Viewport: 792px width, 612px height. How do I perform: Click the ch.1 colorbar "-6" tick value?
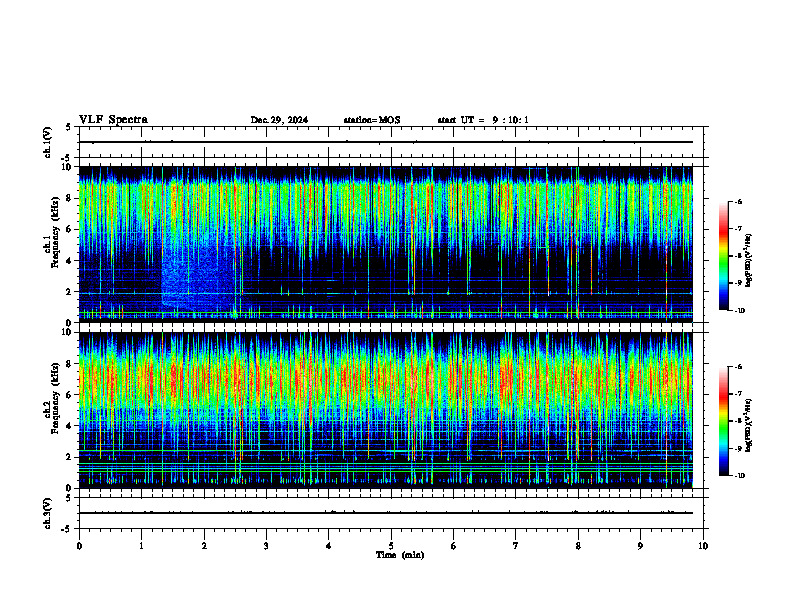click(738, 202)
